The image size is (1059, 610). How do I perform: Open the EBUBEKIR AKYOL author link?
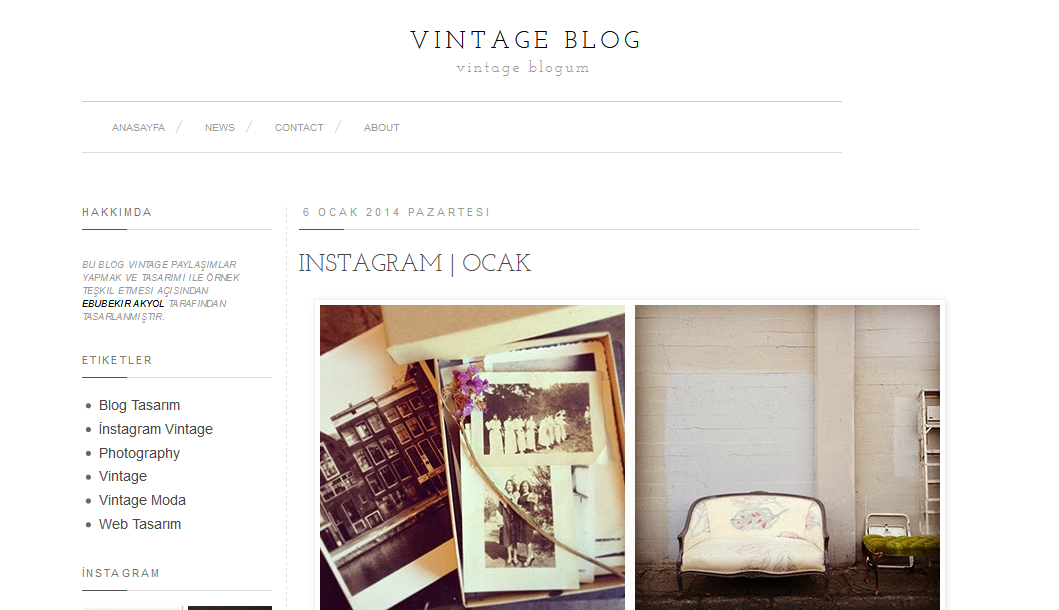123,304
